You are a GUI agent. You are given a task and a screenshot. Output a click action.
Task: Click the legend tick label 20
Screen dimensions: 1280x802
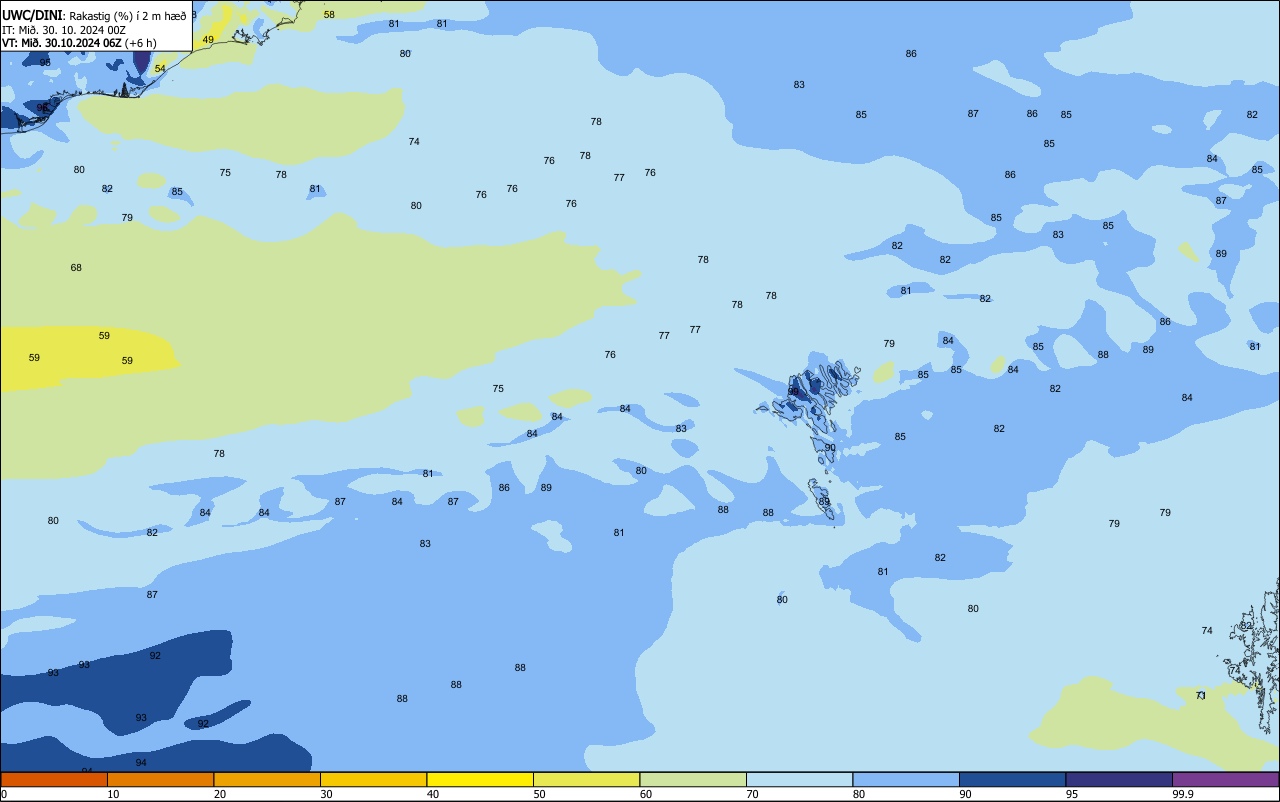(220, 794)
